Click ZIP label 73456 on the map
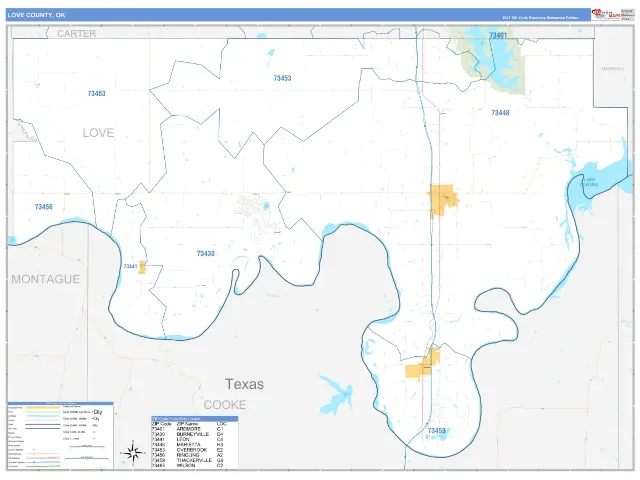The width and height of the screenshot is (640, 480). [44, 207]
